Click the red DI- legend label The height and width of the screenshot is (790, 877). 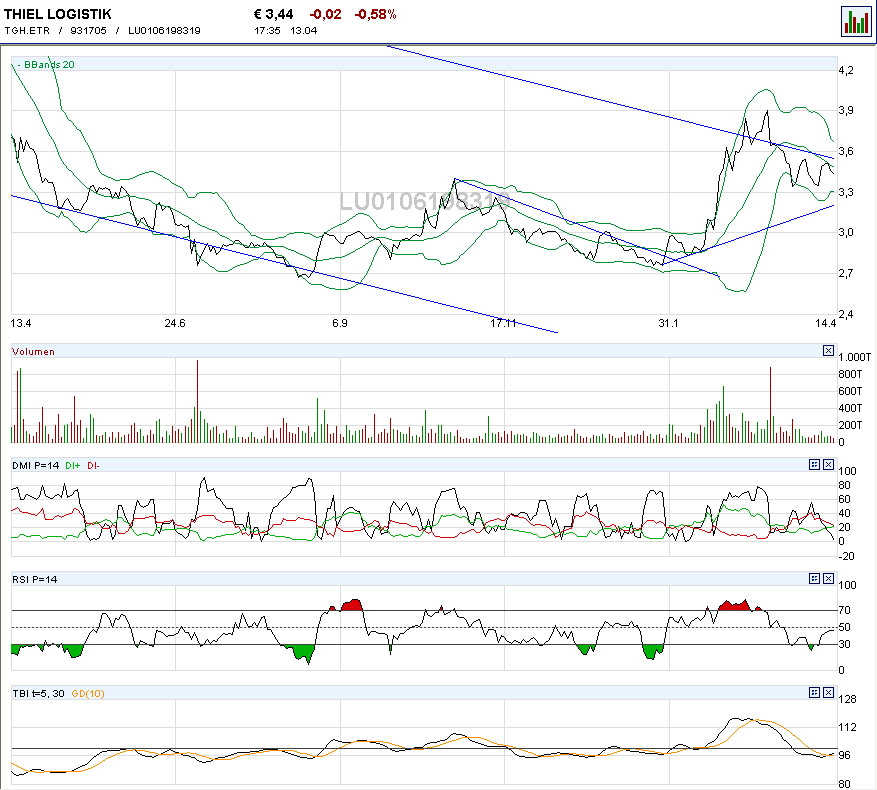(93, 465)
